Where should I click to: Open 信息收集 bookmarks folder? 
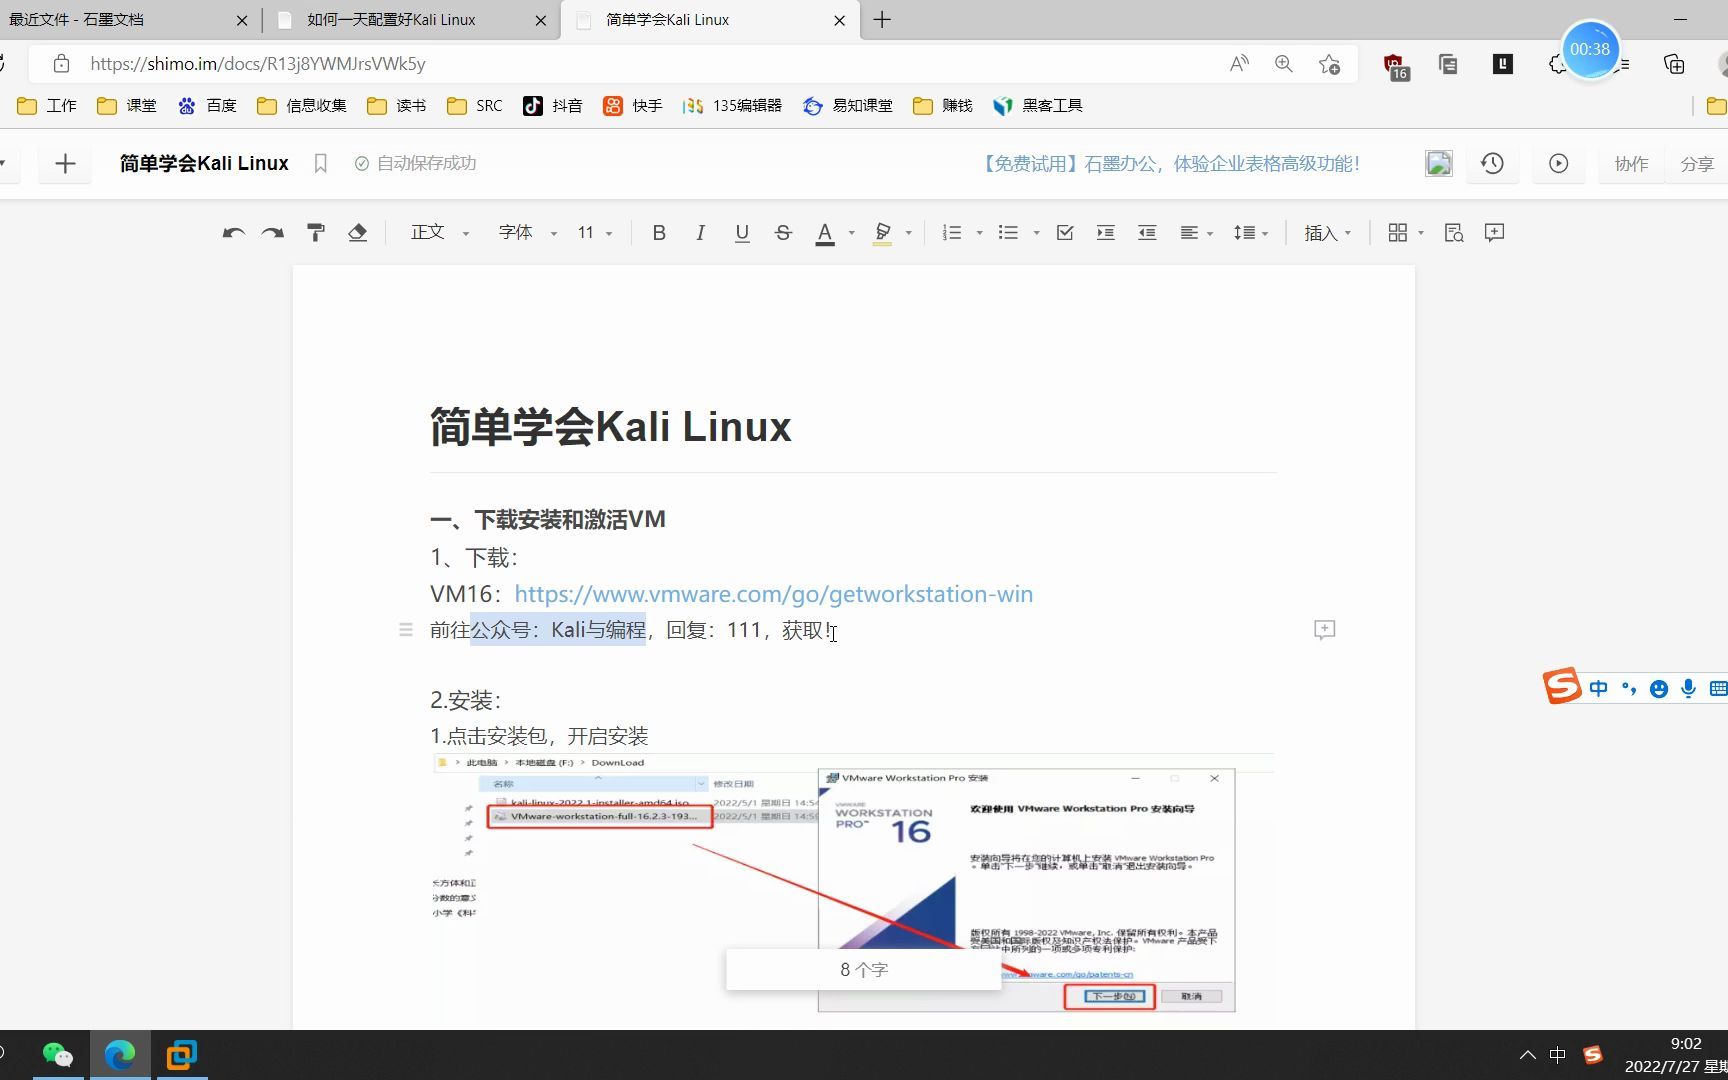point(301,106)
